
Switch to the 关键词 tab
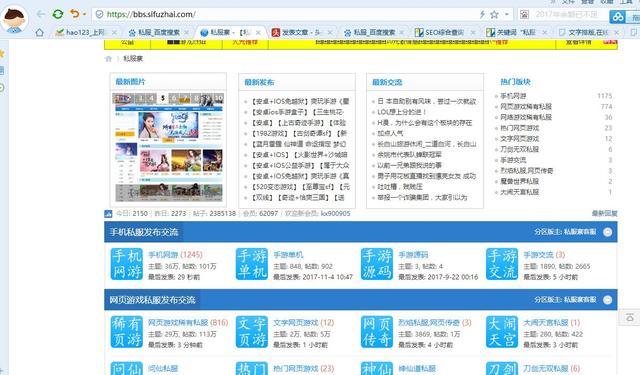click(x=516, y=32)
